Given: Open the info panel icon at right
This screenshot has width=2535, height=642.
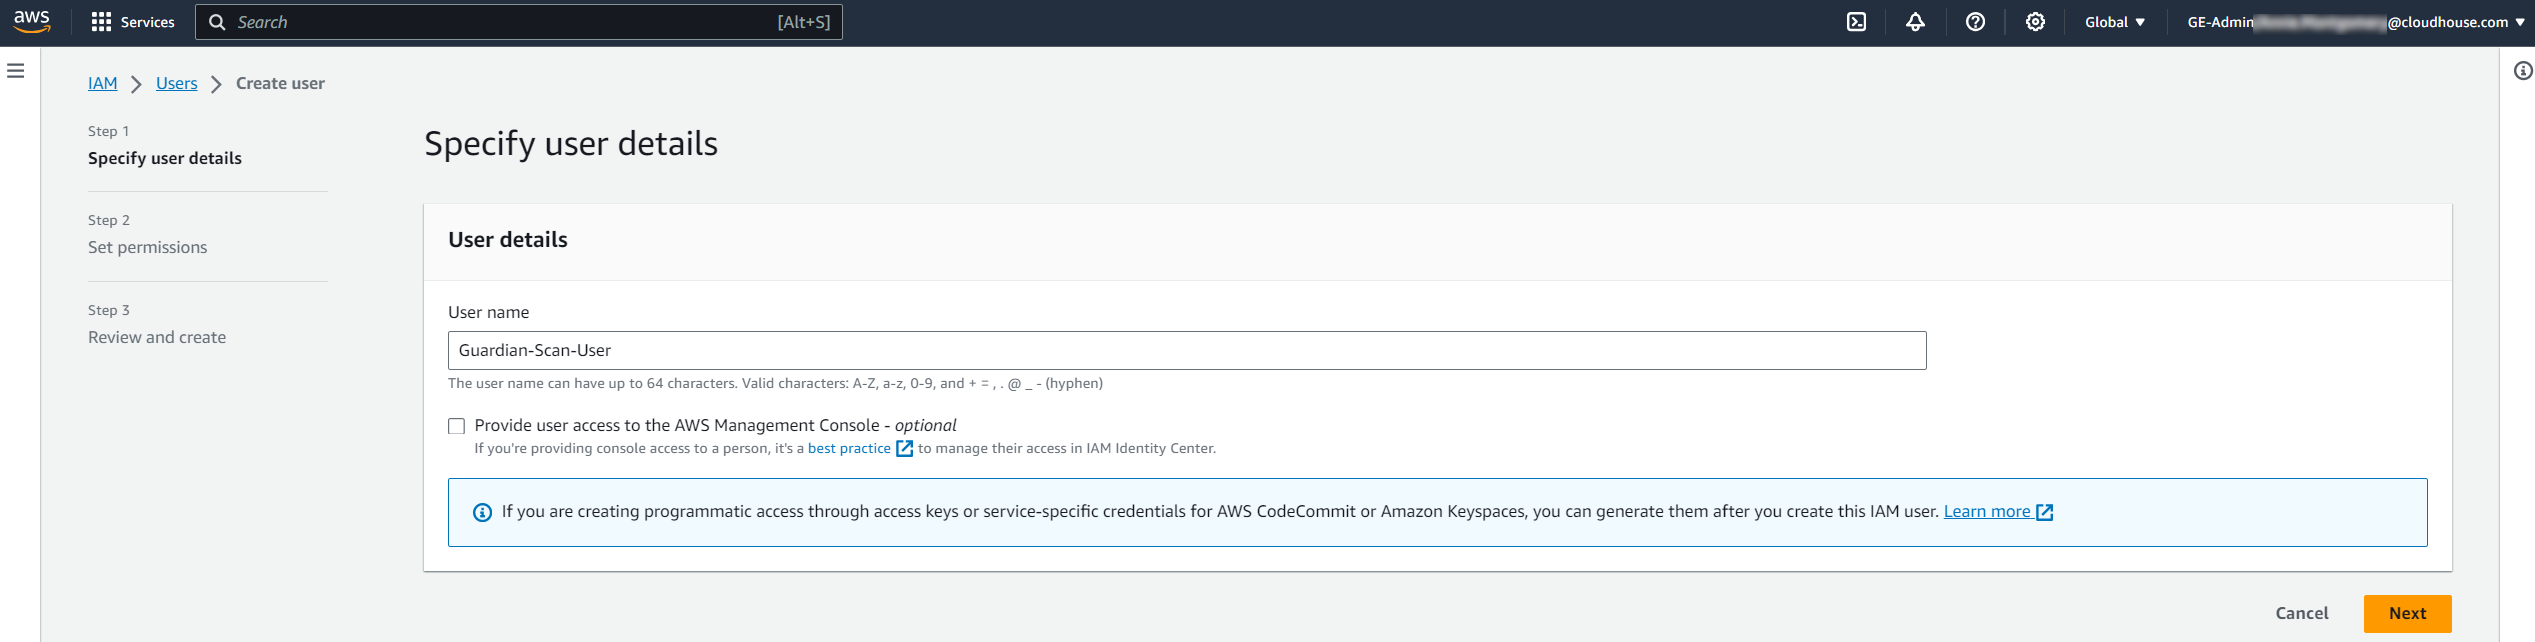Looking at the screenshot, I should coord(2523,71).
